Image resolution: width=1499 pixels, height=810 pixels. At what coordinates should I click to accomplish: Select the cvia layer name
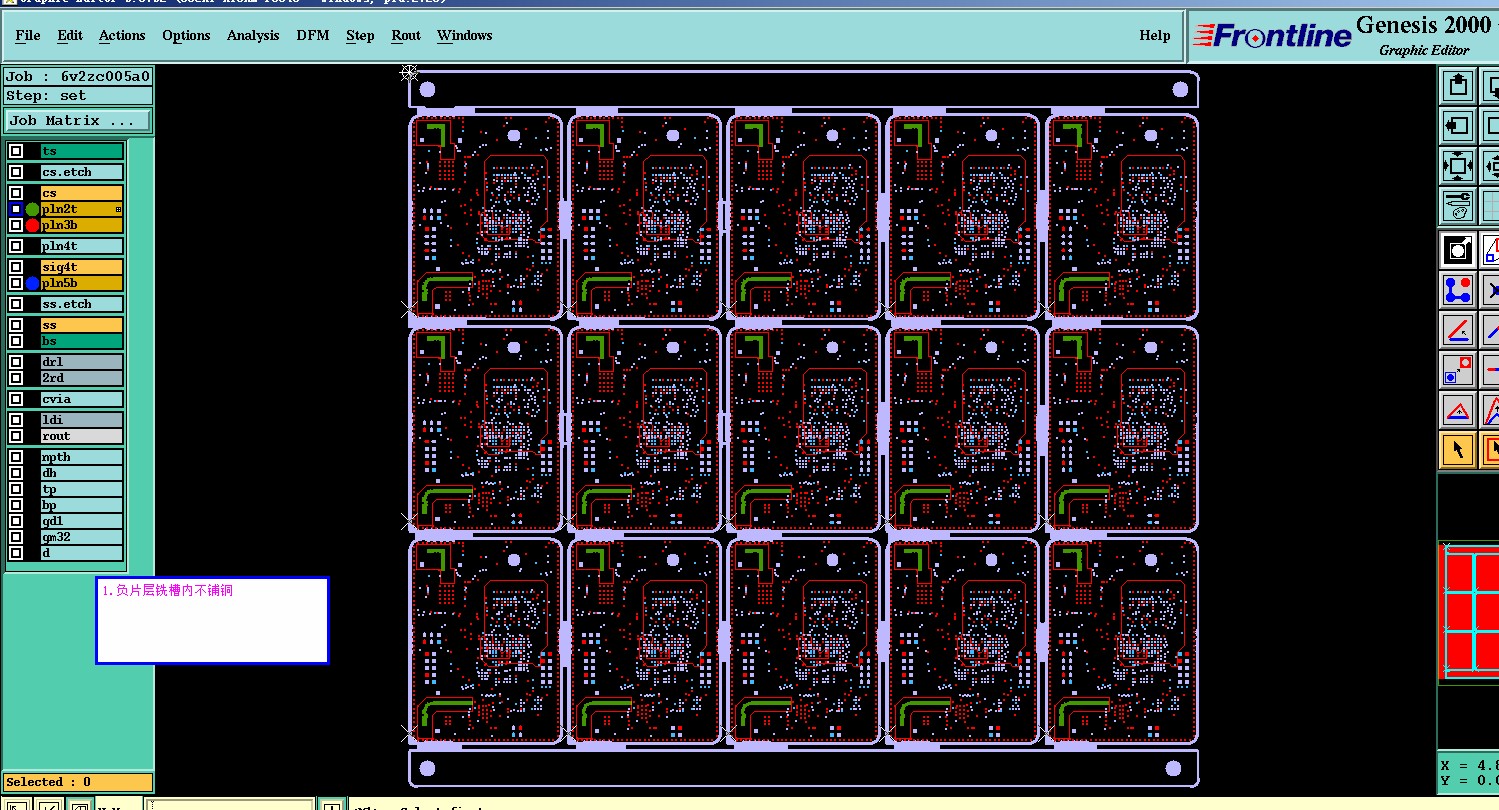[82, 399]
